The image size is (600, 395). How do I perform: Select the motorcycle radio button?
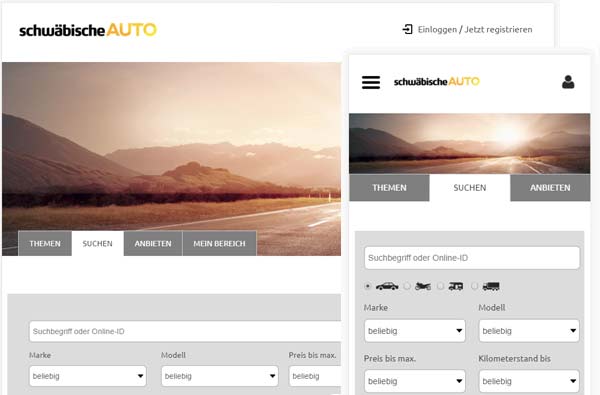click(407, 286)
